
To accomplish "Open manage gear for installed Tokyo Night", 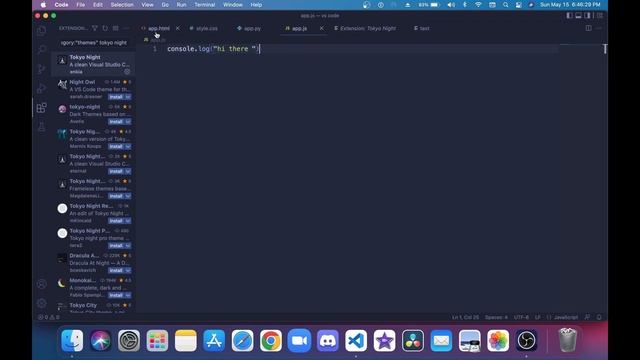I will point(127,71).
